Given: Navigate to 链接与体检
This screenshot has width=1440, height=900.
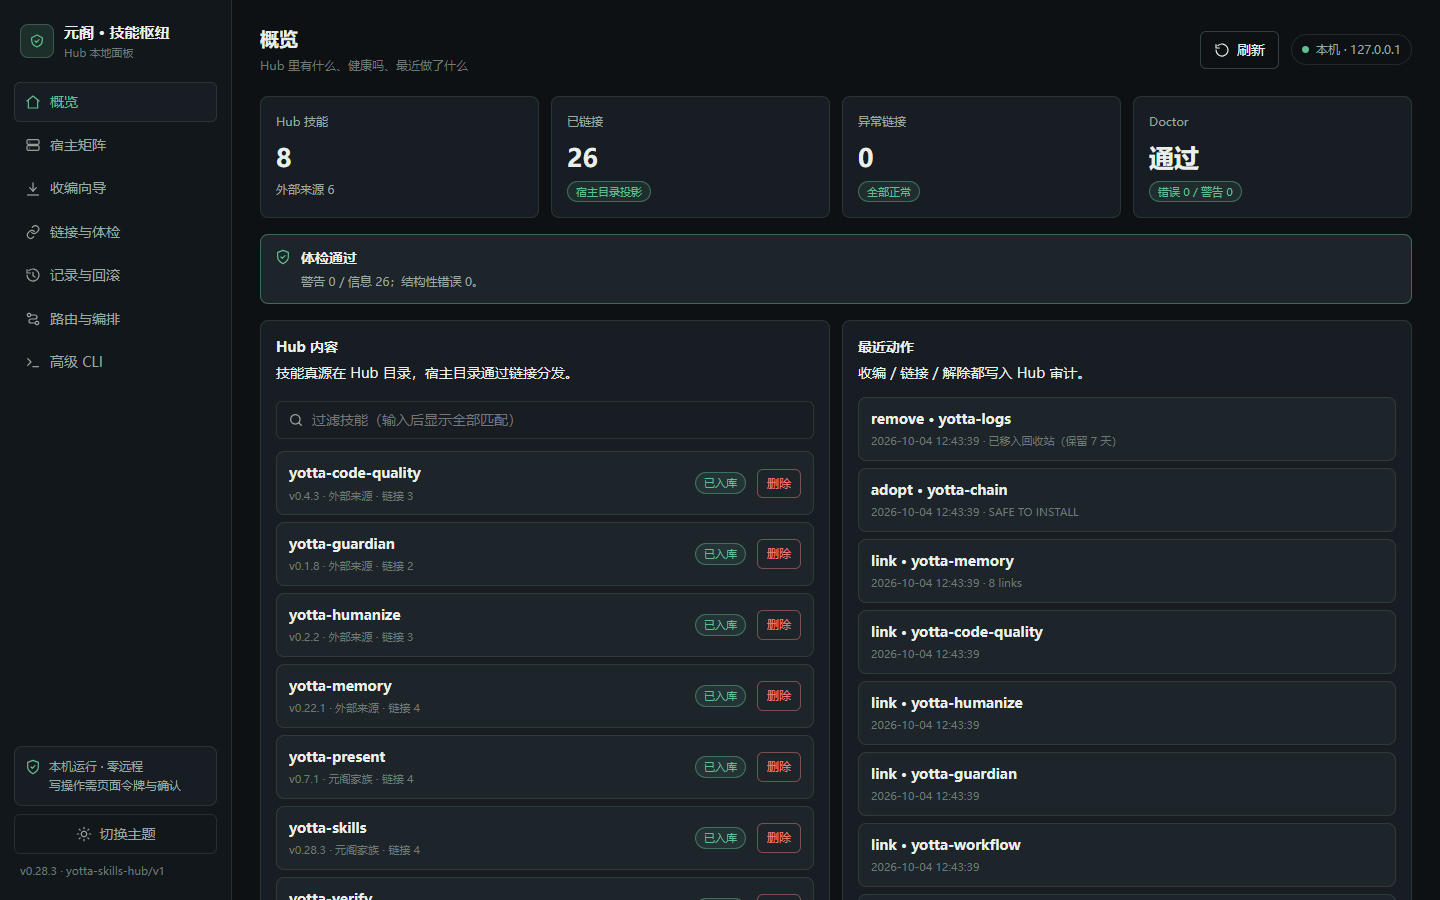Looking at the screenshot, I should 115,232.
